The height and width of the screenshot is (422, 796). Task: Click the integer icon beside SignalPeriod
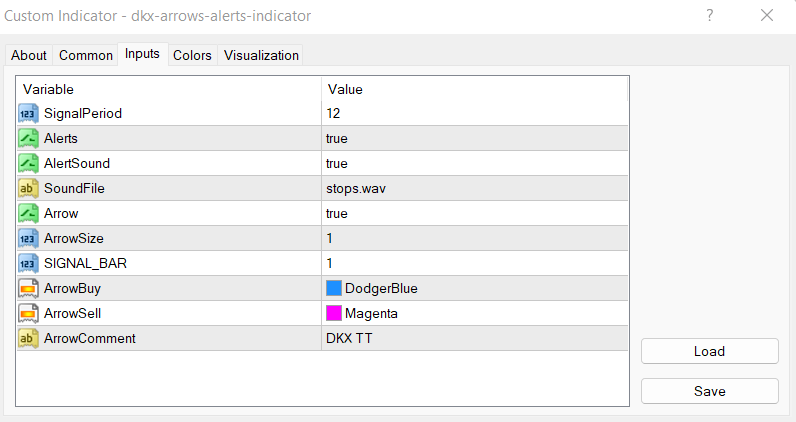coord(28,113)
